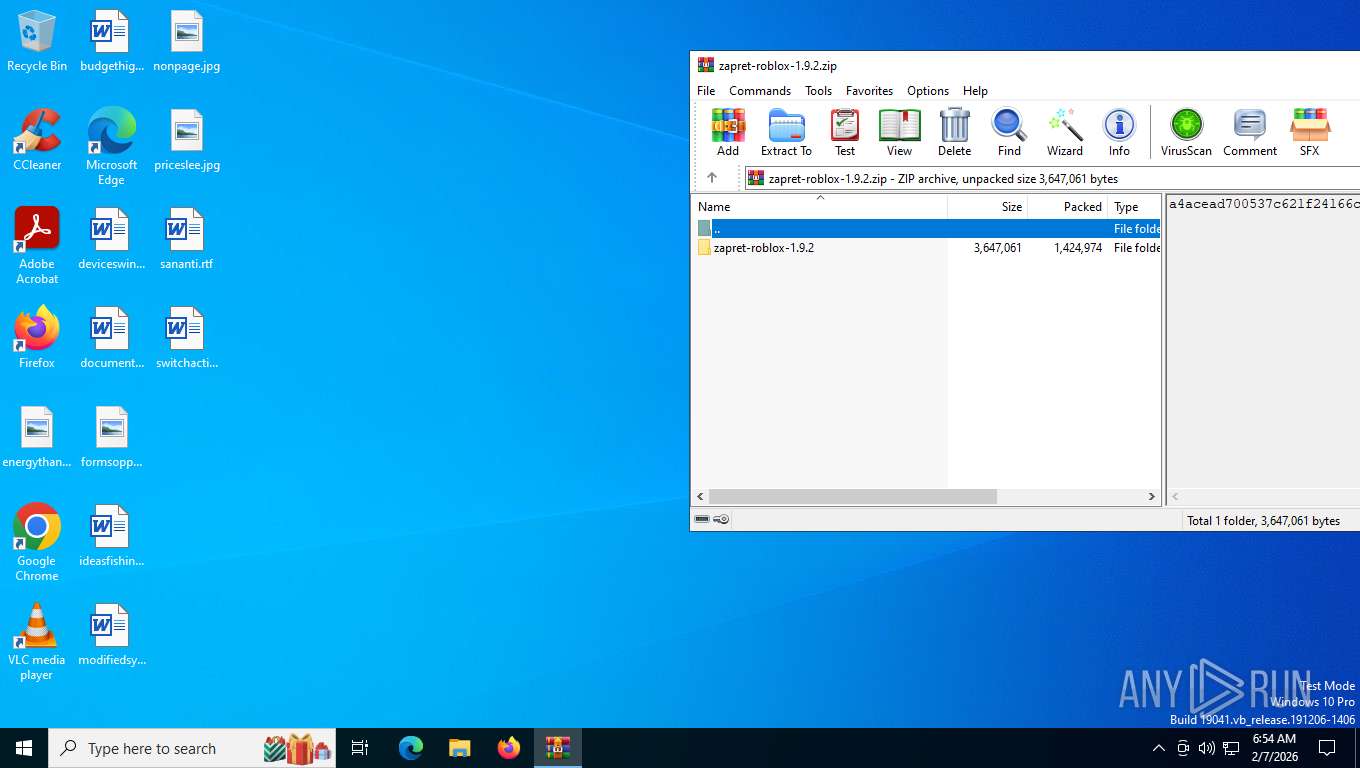Click the taskbar search box
The height and width of the screenshot is (768, 1360).
(x=192, y=748)
